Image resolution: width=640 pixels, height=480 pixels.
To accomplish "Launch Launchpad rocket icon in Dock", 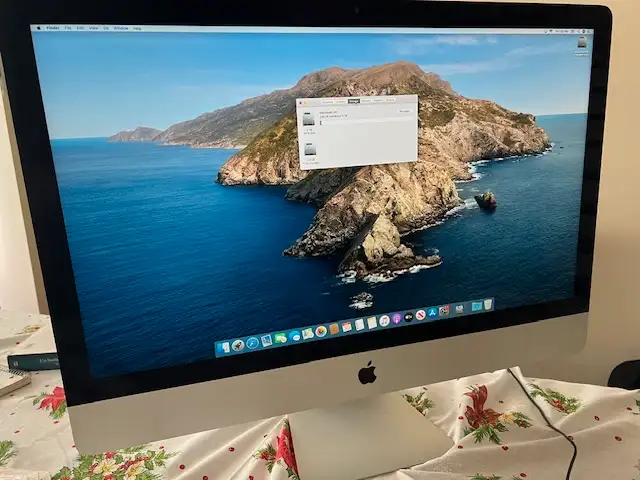I will tap(238, 345).
